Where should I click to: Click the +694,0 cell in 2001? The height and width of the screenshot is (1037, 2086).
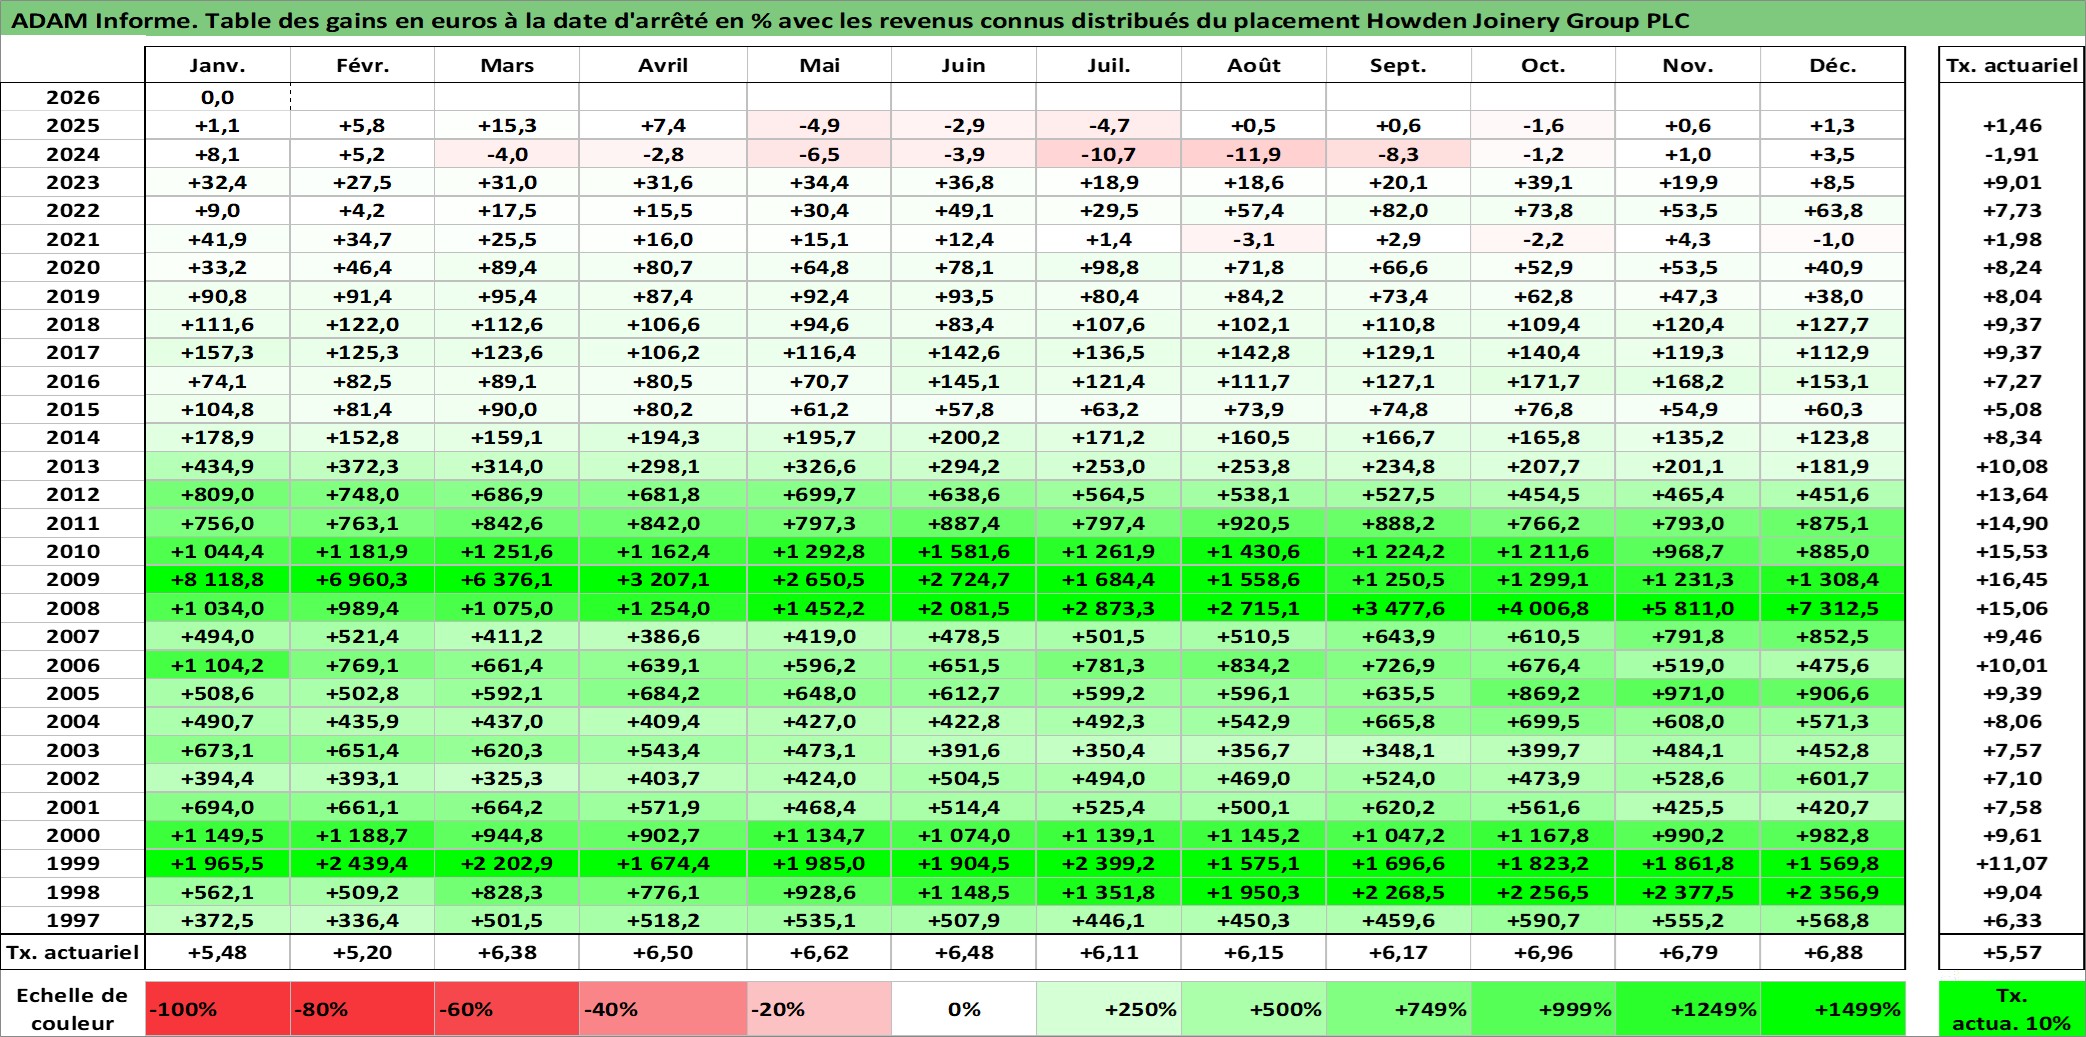(x=217, y=807)
